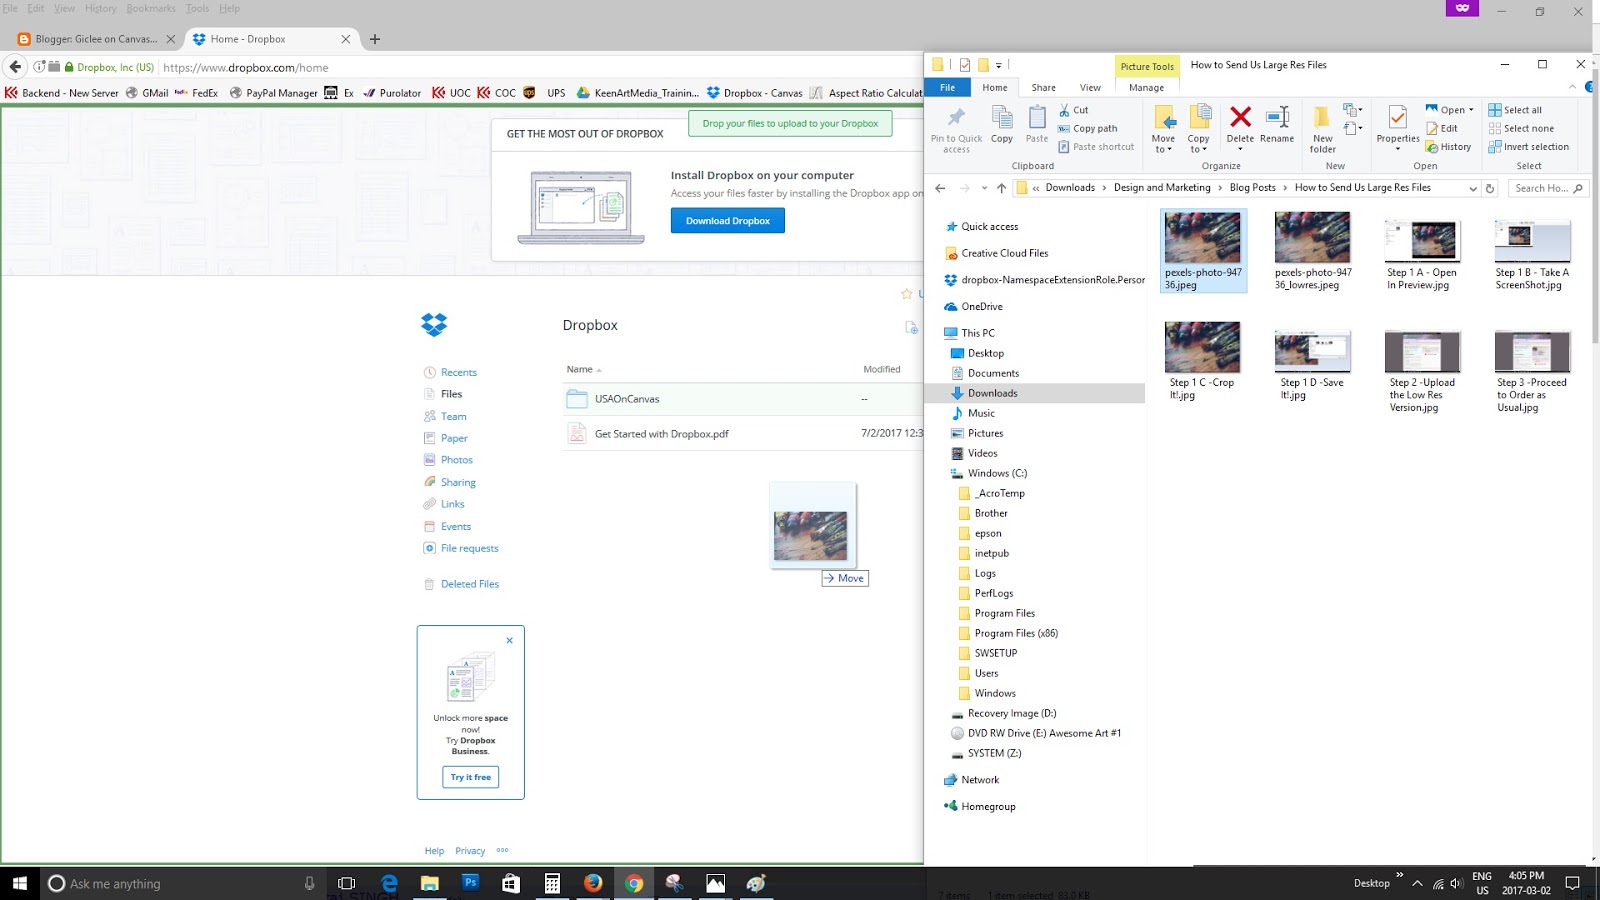
Task: Switch to the View ribbon tab
Action: pyautogui.click(x=1090, y=87)
